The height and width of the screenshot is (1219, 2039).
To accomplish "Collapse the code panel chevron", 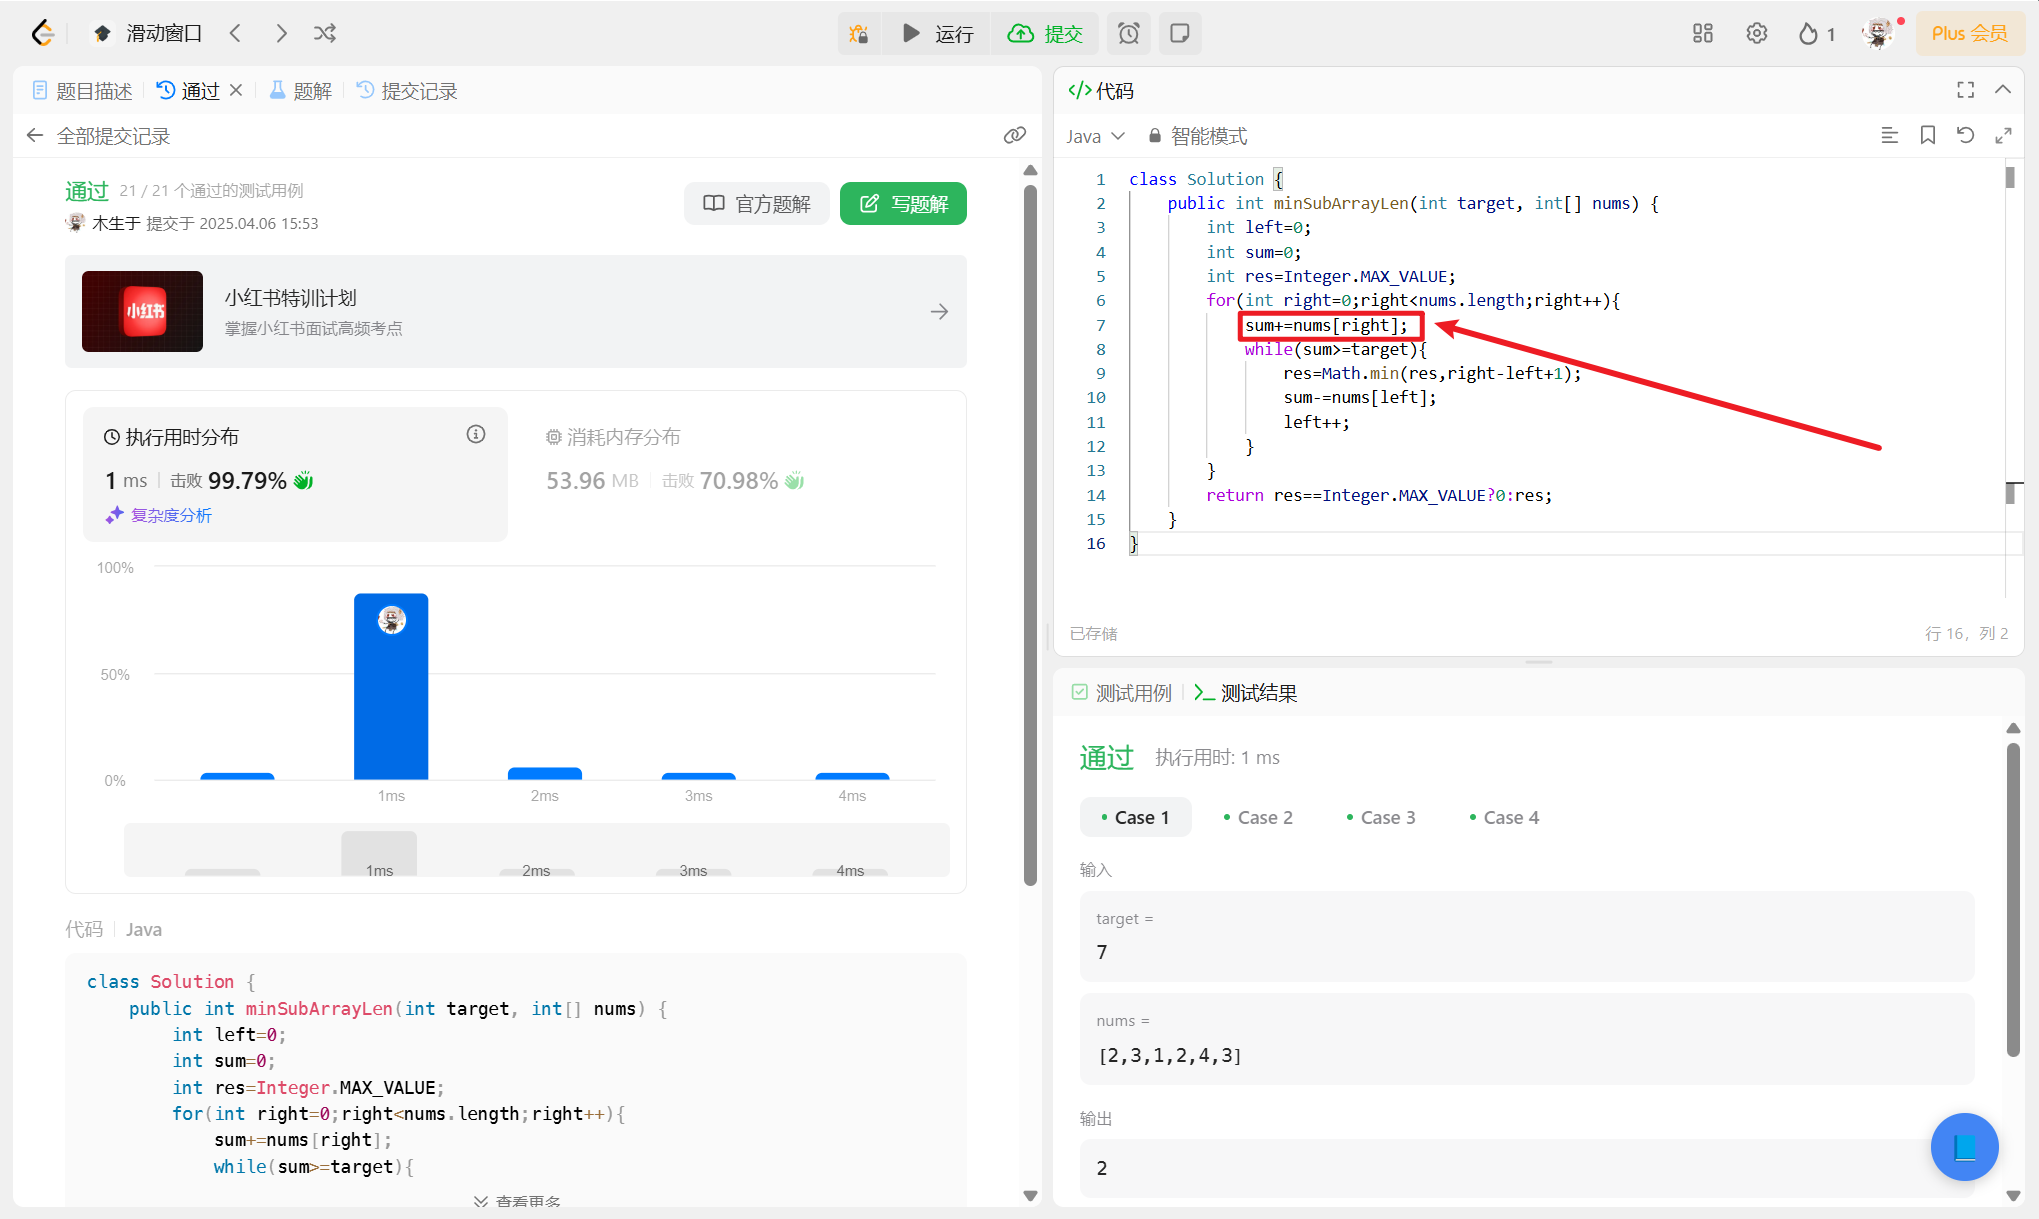I will (x=2002, y=90).
